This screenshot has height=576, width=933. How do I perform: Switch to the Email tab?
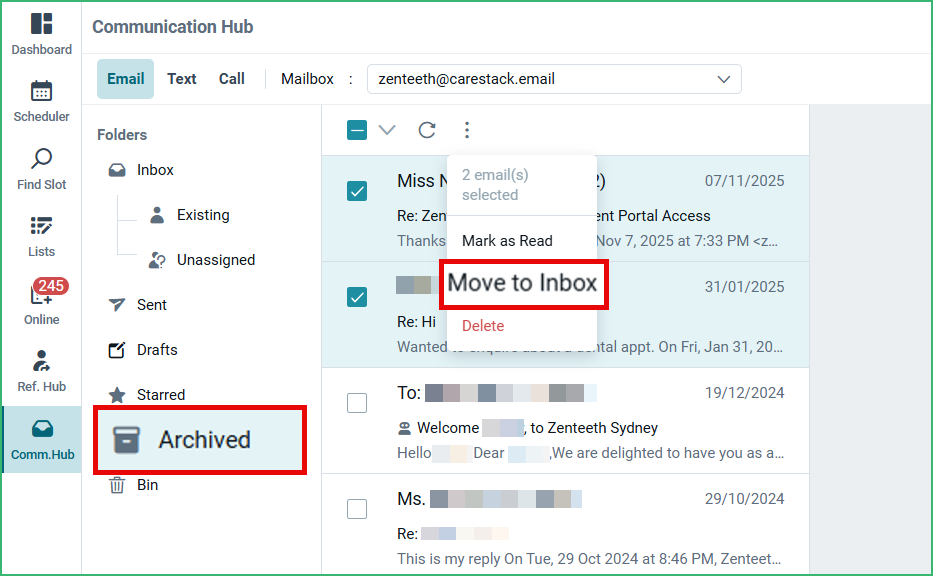126,79
